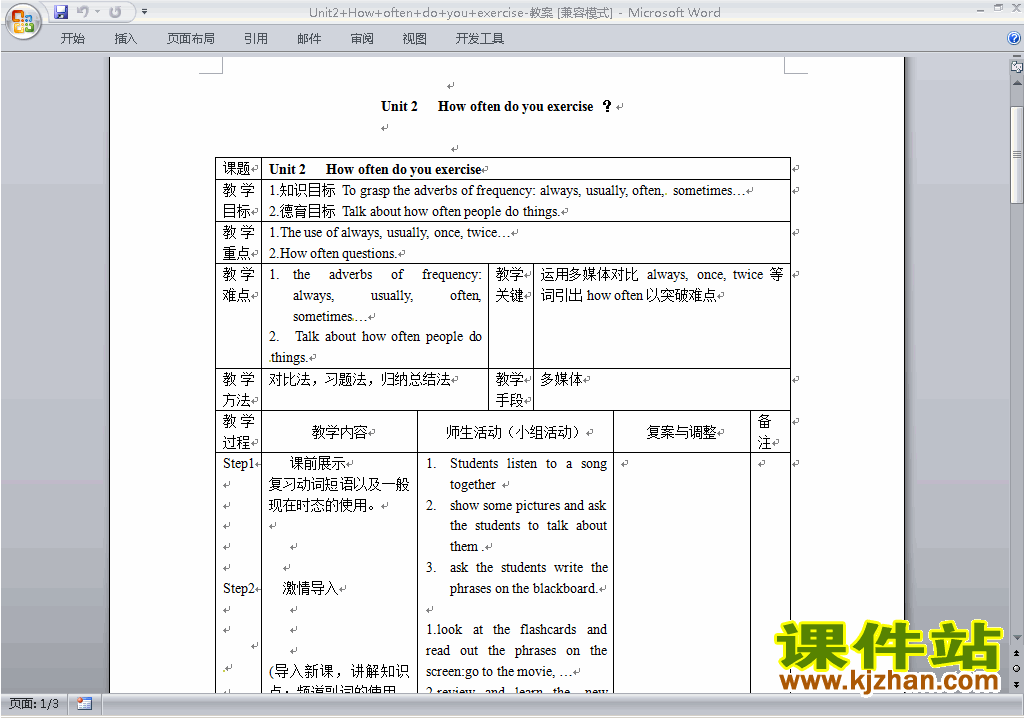1024x718 pixels.
Task: Switch to the 引用 tab
Action: 256,39
